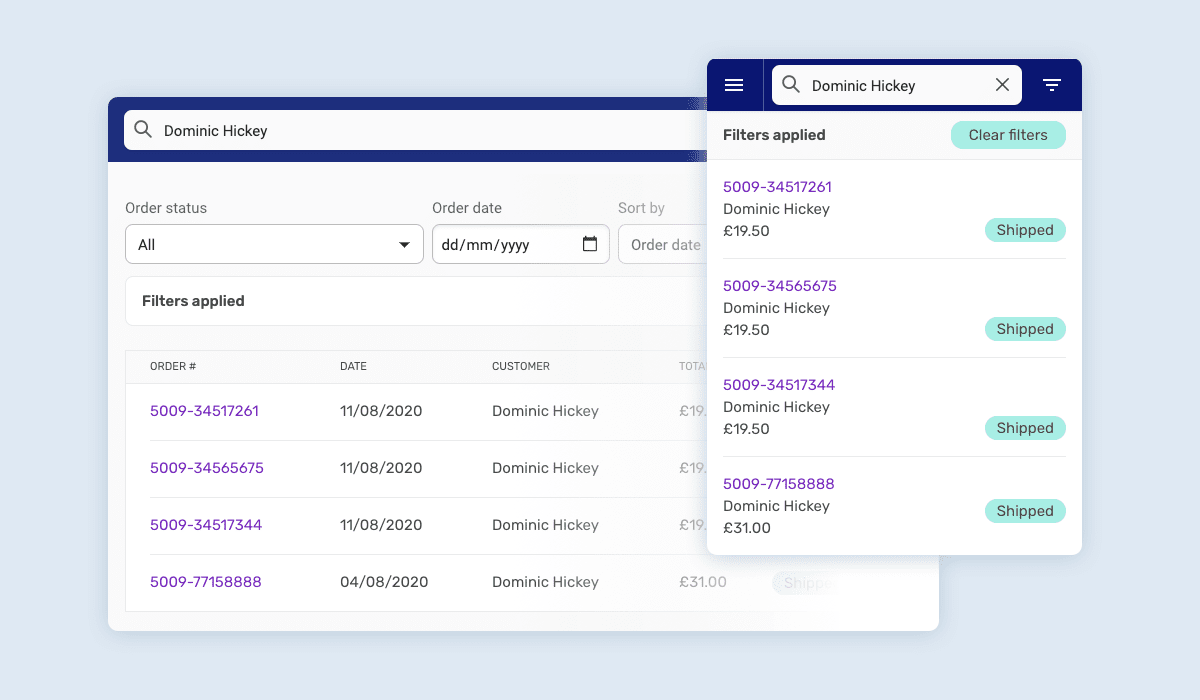Select order 5009-34565675 in the table
Screen dimensions: 1200x700
pyautogui.click(x=206, y=468)
